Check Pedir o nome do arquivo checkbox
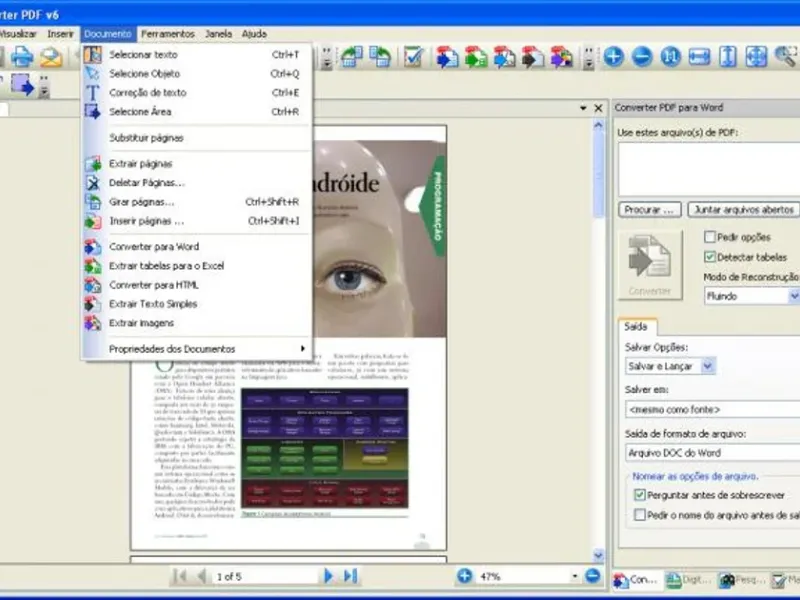The image size is (800, 600). point(639,515)
